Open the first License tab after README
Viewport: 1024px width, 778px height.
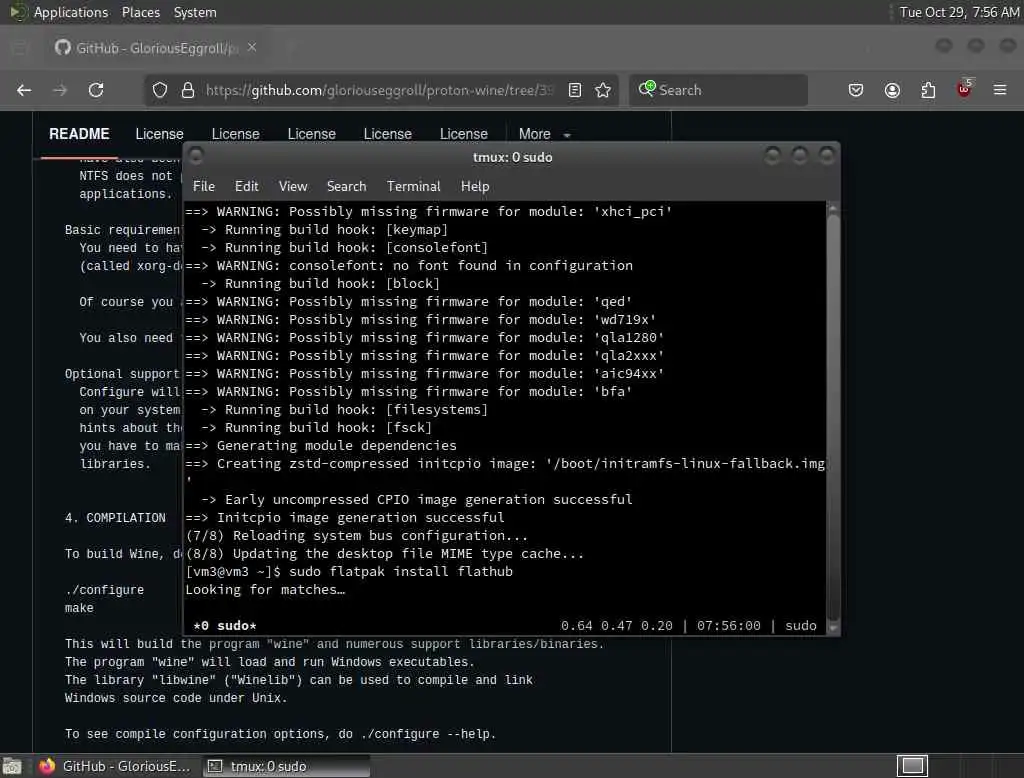159,134
